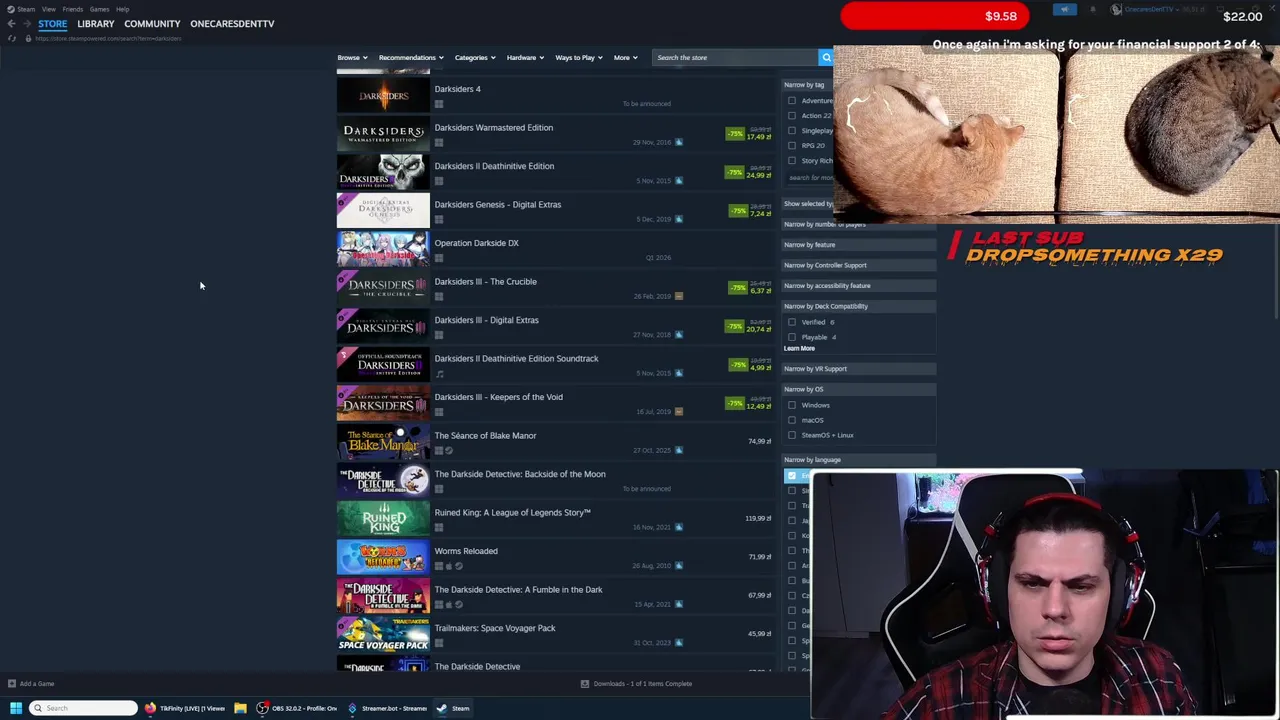Viewport: 1280px width, 720px height.
Task: Open the Ways to Play dropdown
Action: pos(578,57)
